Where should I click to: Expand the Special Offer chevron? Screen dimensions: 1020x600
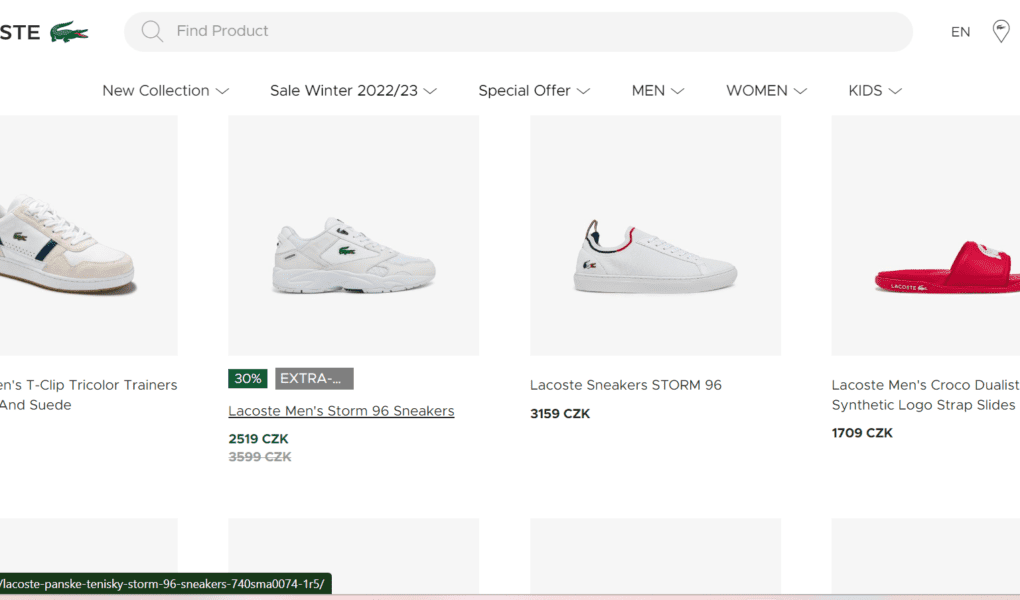pos(584,91)
